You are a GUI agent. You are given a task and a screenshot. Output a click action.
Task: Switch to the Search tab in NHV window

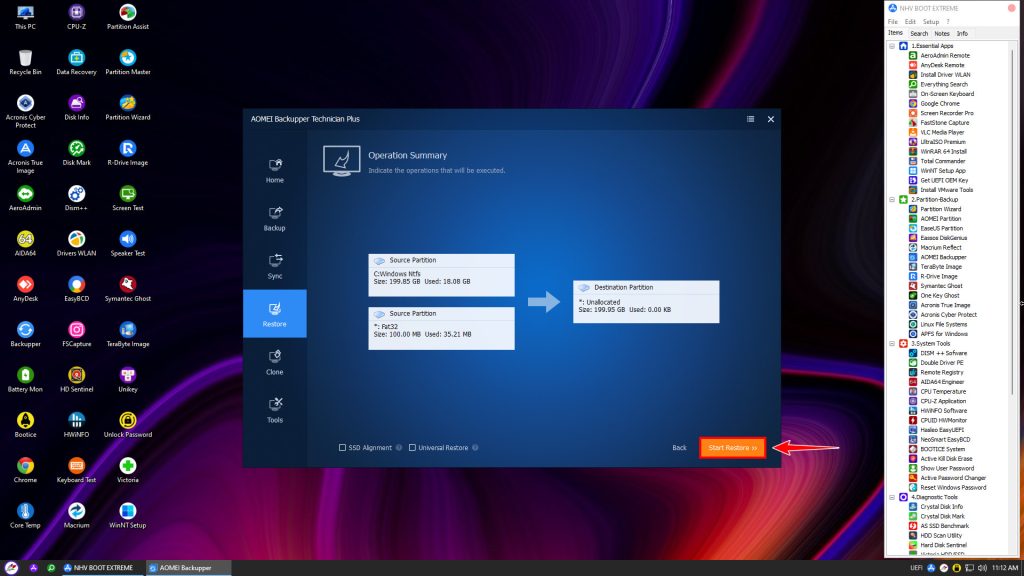pyautogui.click(x=919, y=33)
